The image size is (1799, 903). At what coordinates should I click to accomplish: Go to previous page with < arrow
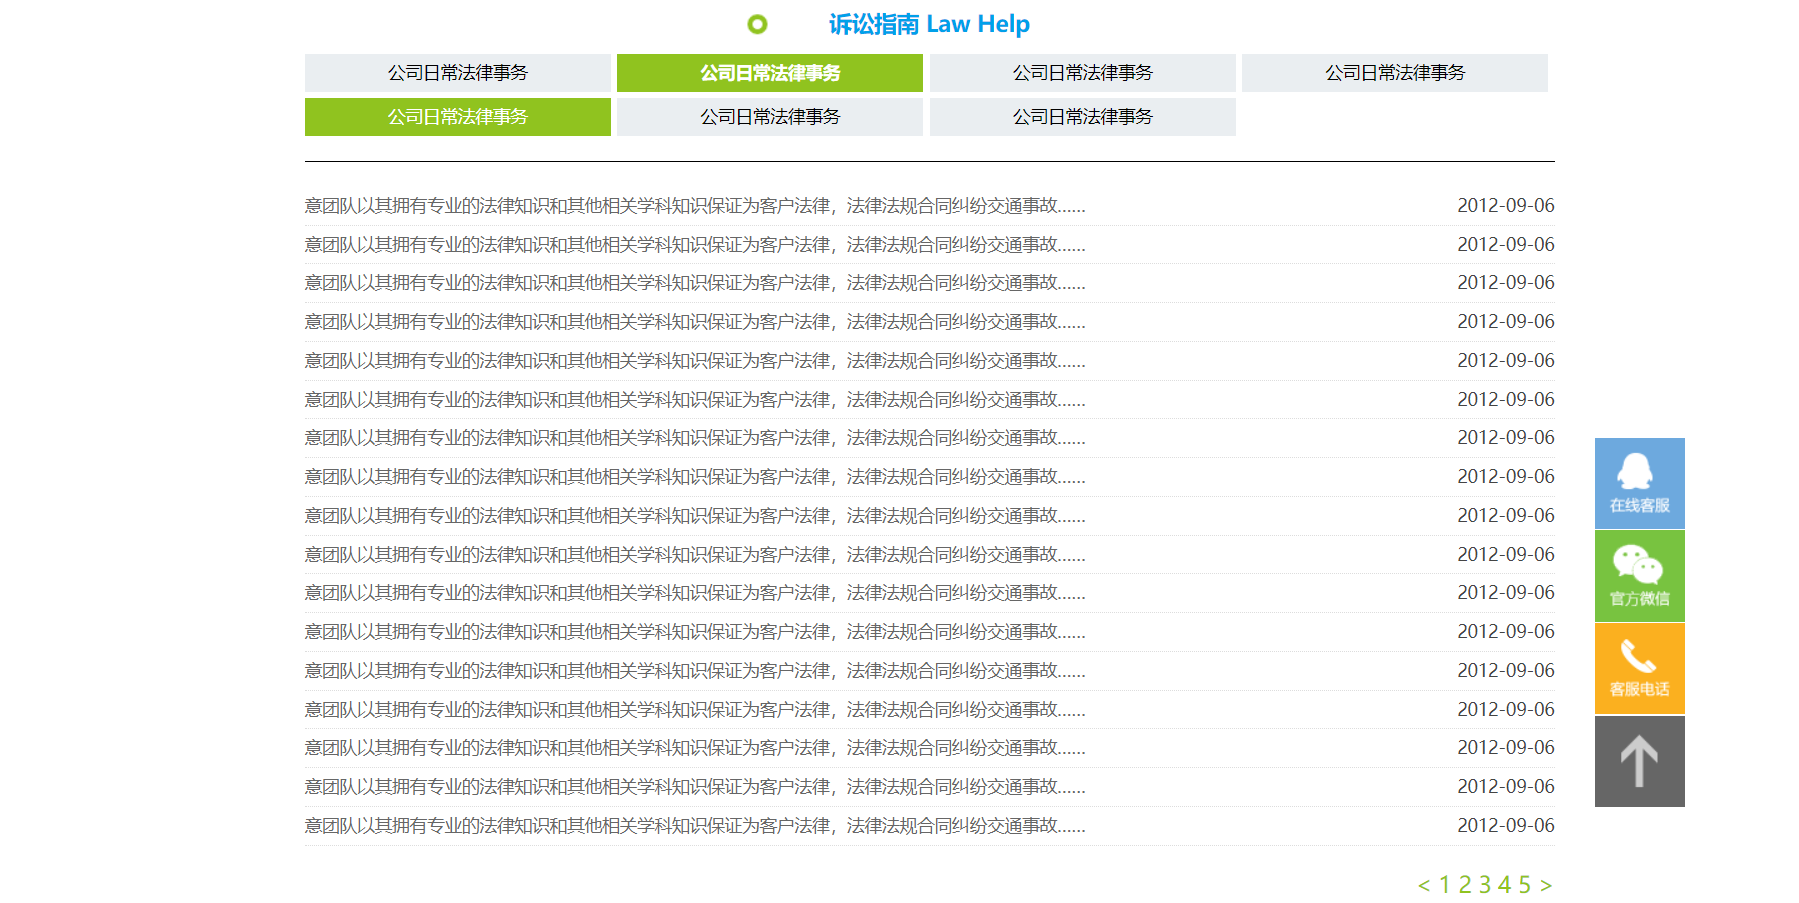(1424, 885)
